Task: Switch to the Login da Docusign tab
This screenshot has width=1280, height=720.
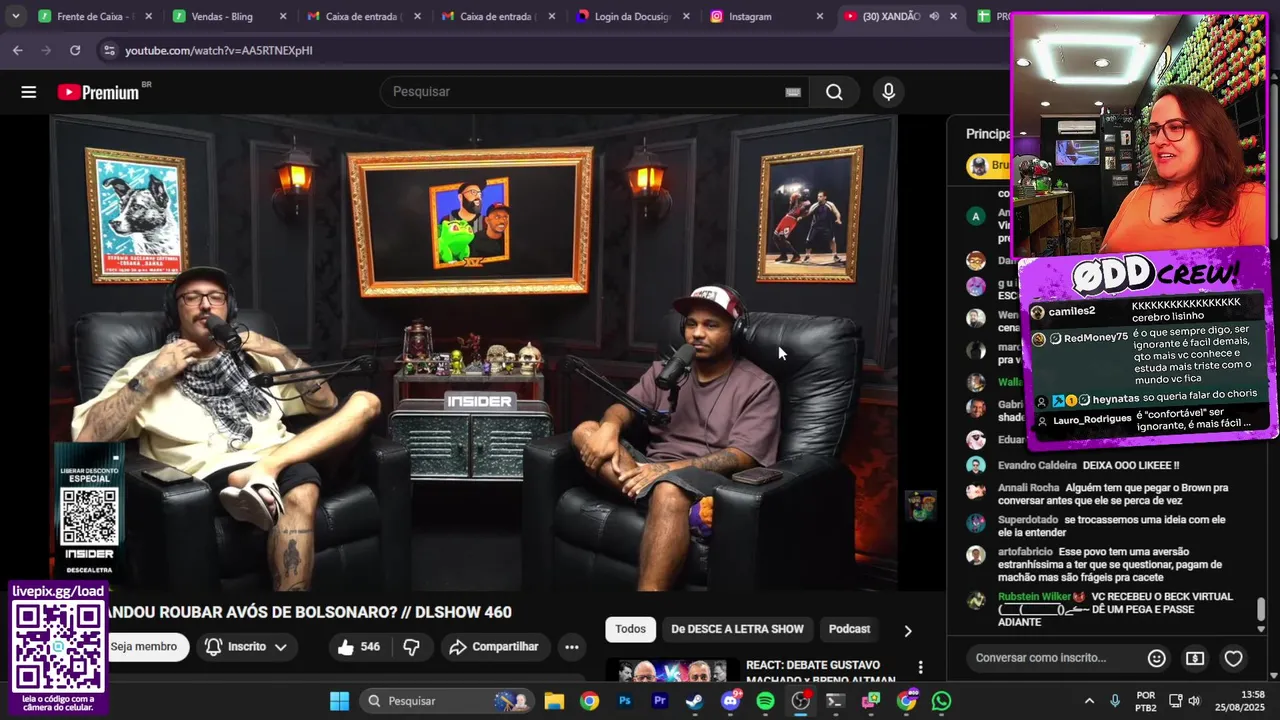Action: [635, 17]
